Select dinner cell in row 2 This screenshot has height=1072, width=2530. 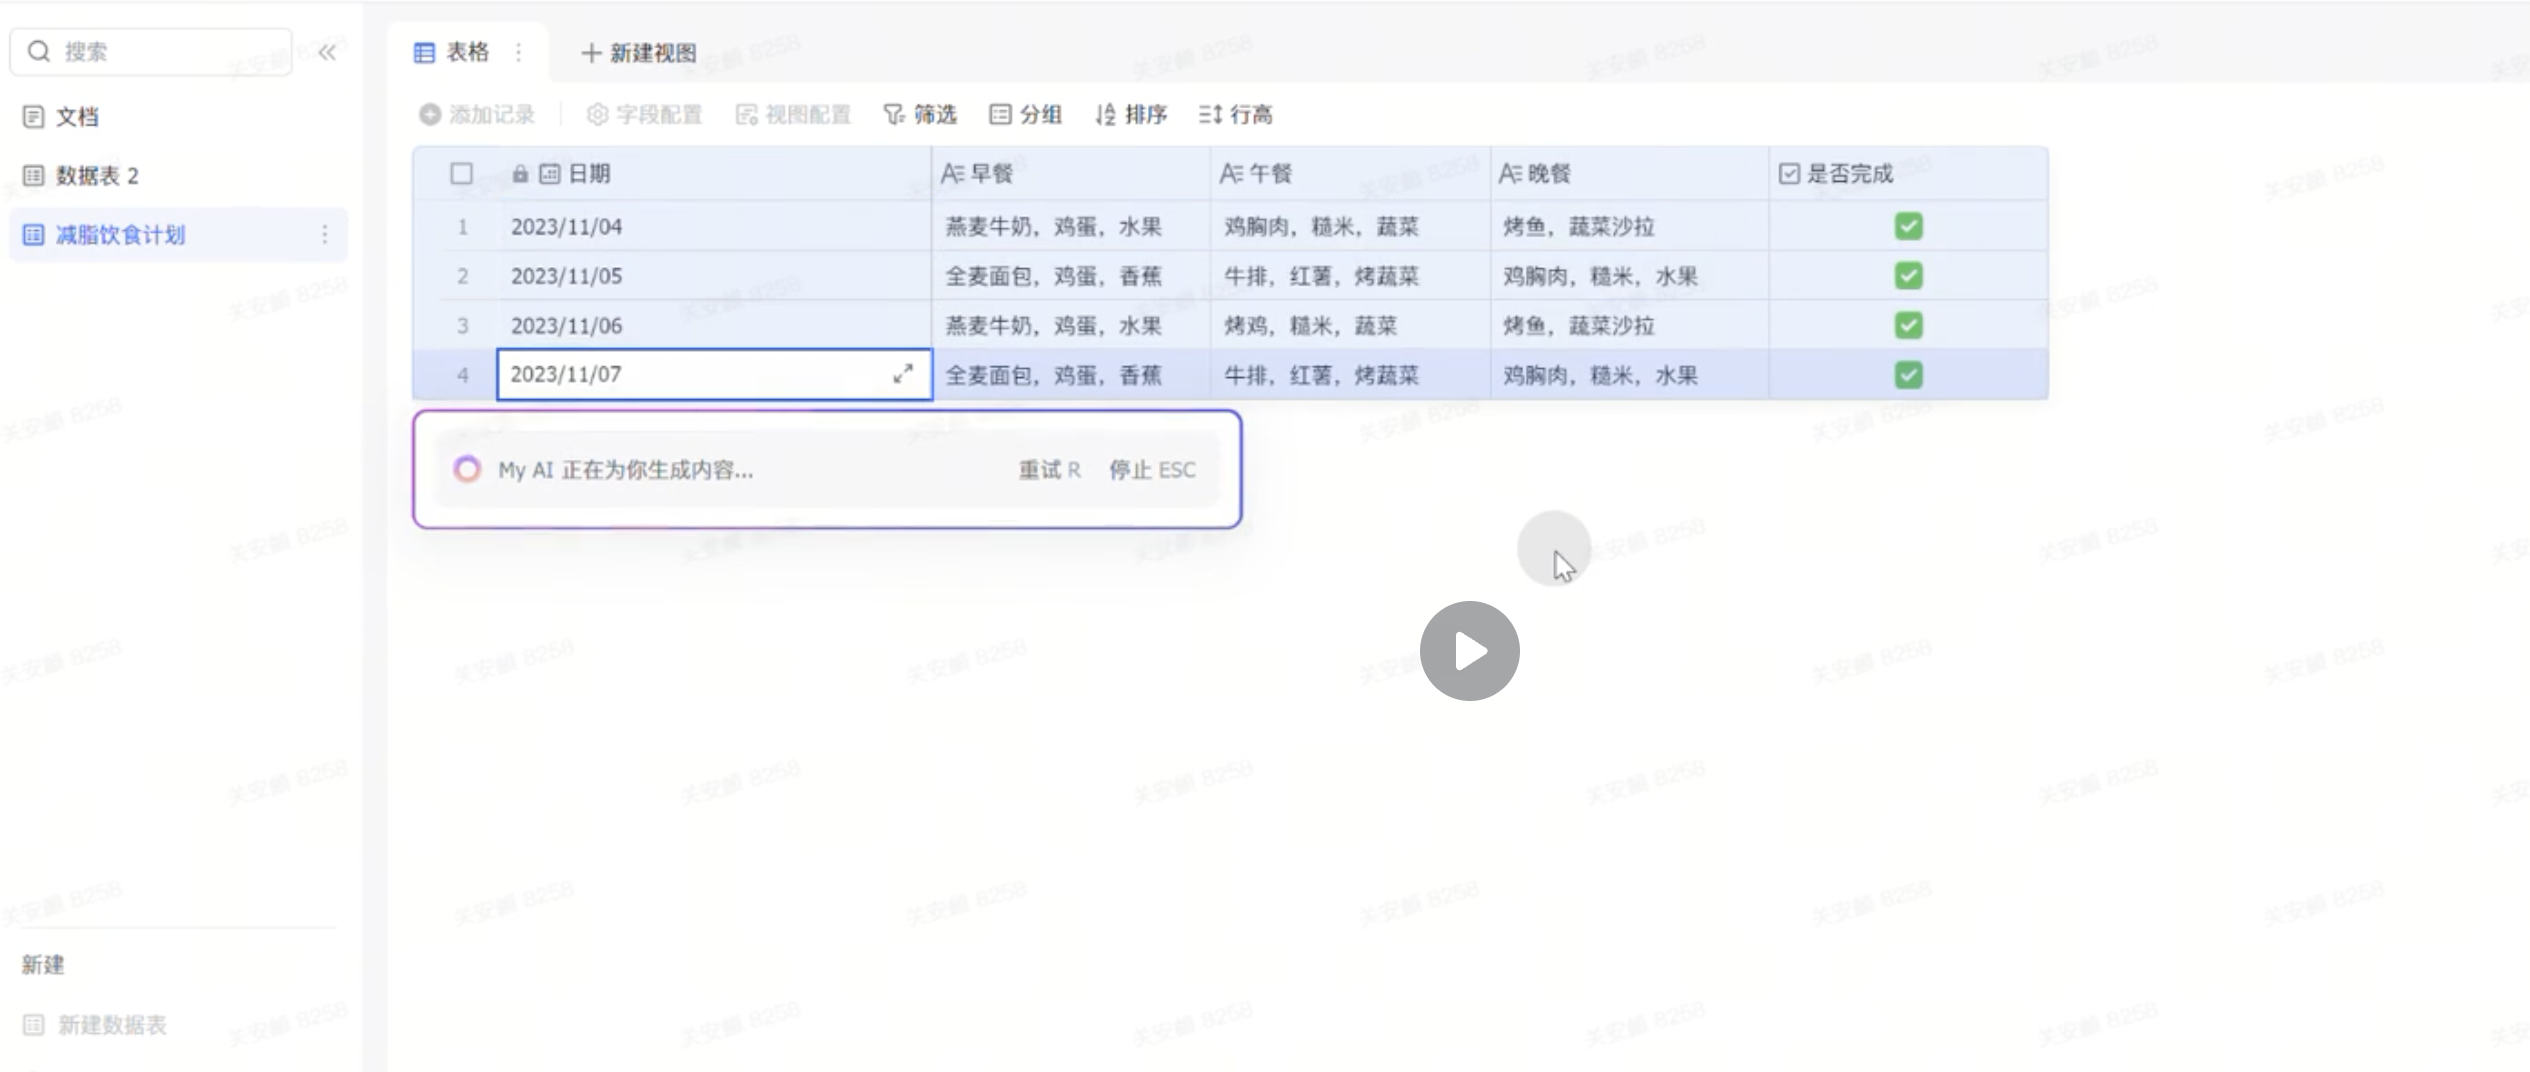coord(1629,275)
